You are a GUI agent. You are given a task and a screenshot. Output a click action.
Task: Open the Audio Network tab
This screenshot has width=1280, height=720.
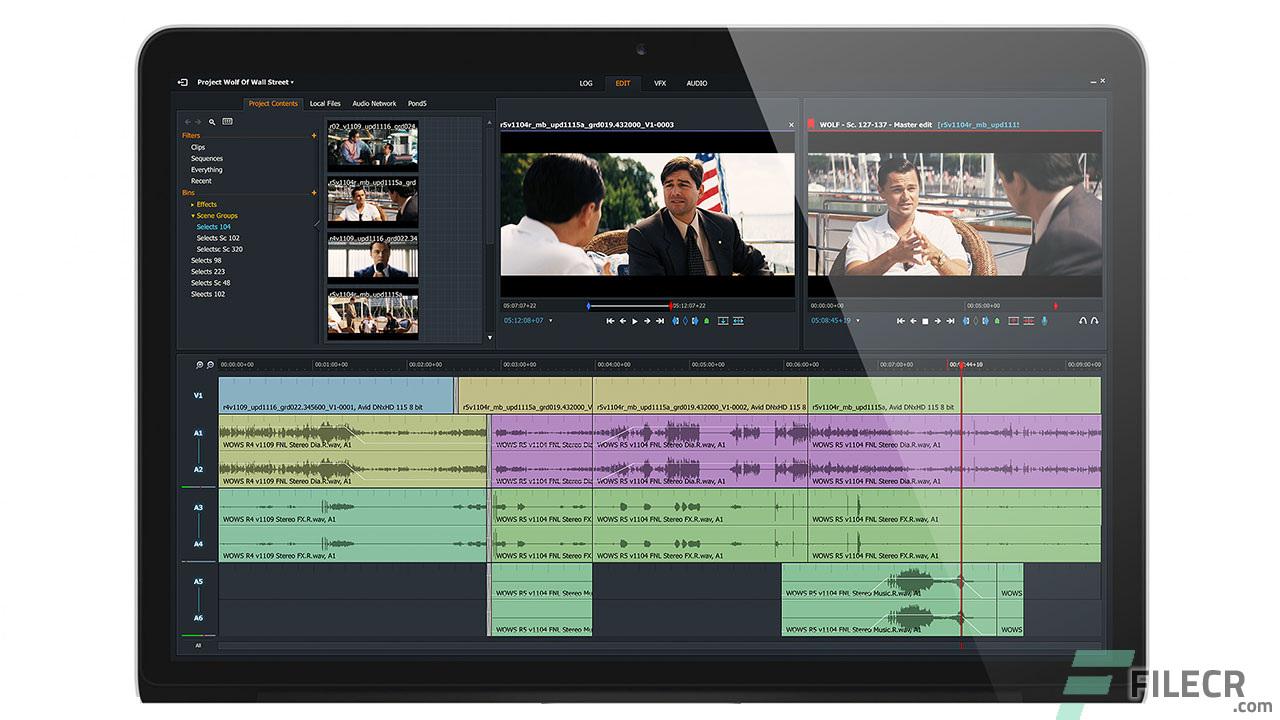pyautogui.click(x=374, y=104)
